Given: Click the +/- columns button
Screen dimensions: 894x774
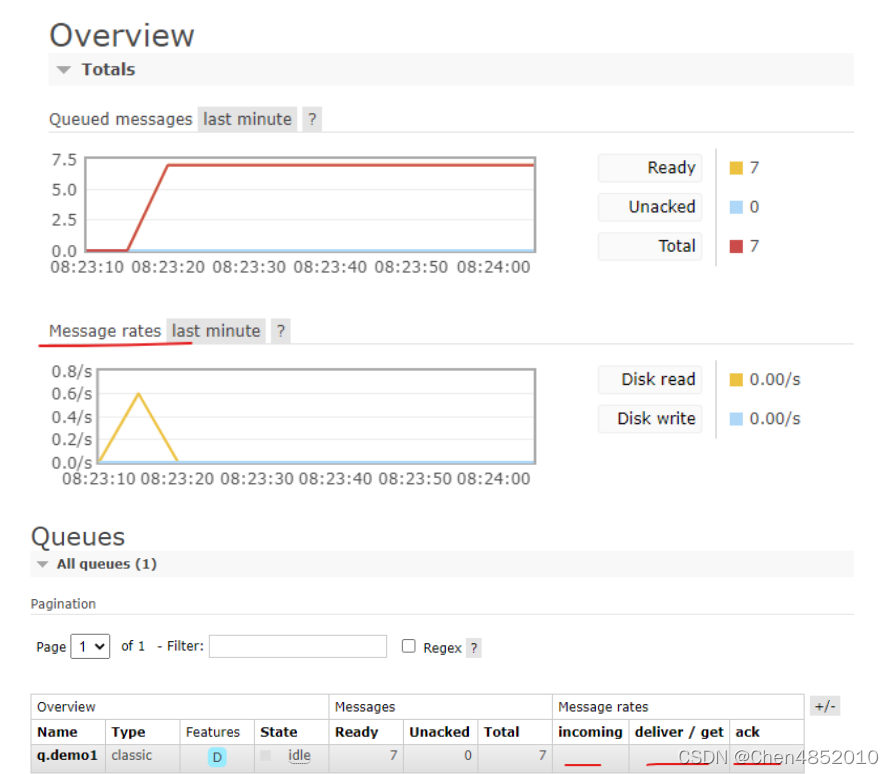Looking at the screenshot, I should click(x=824, y=706).
